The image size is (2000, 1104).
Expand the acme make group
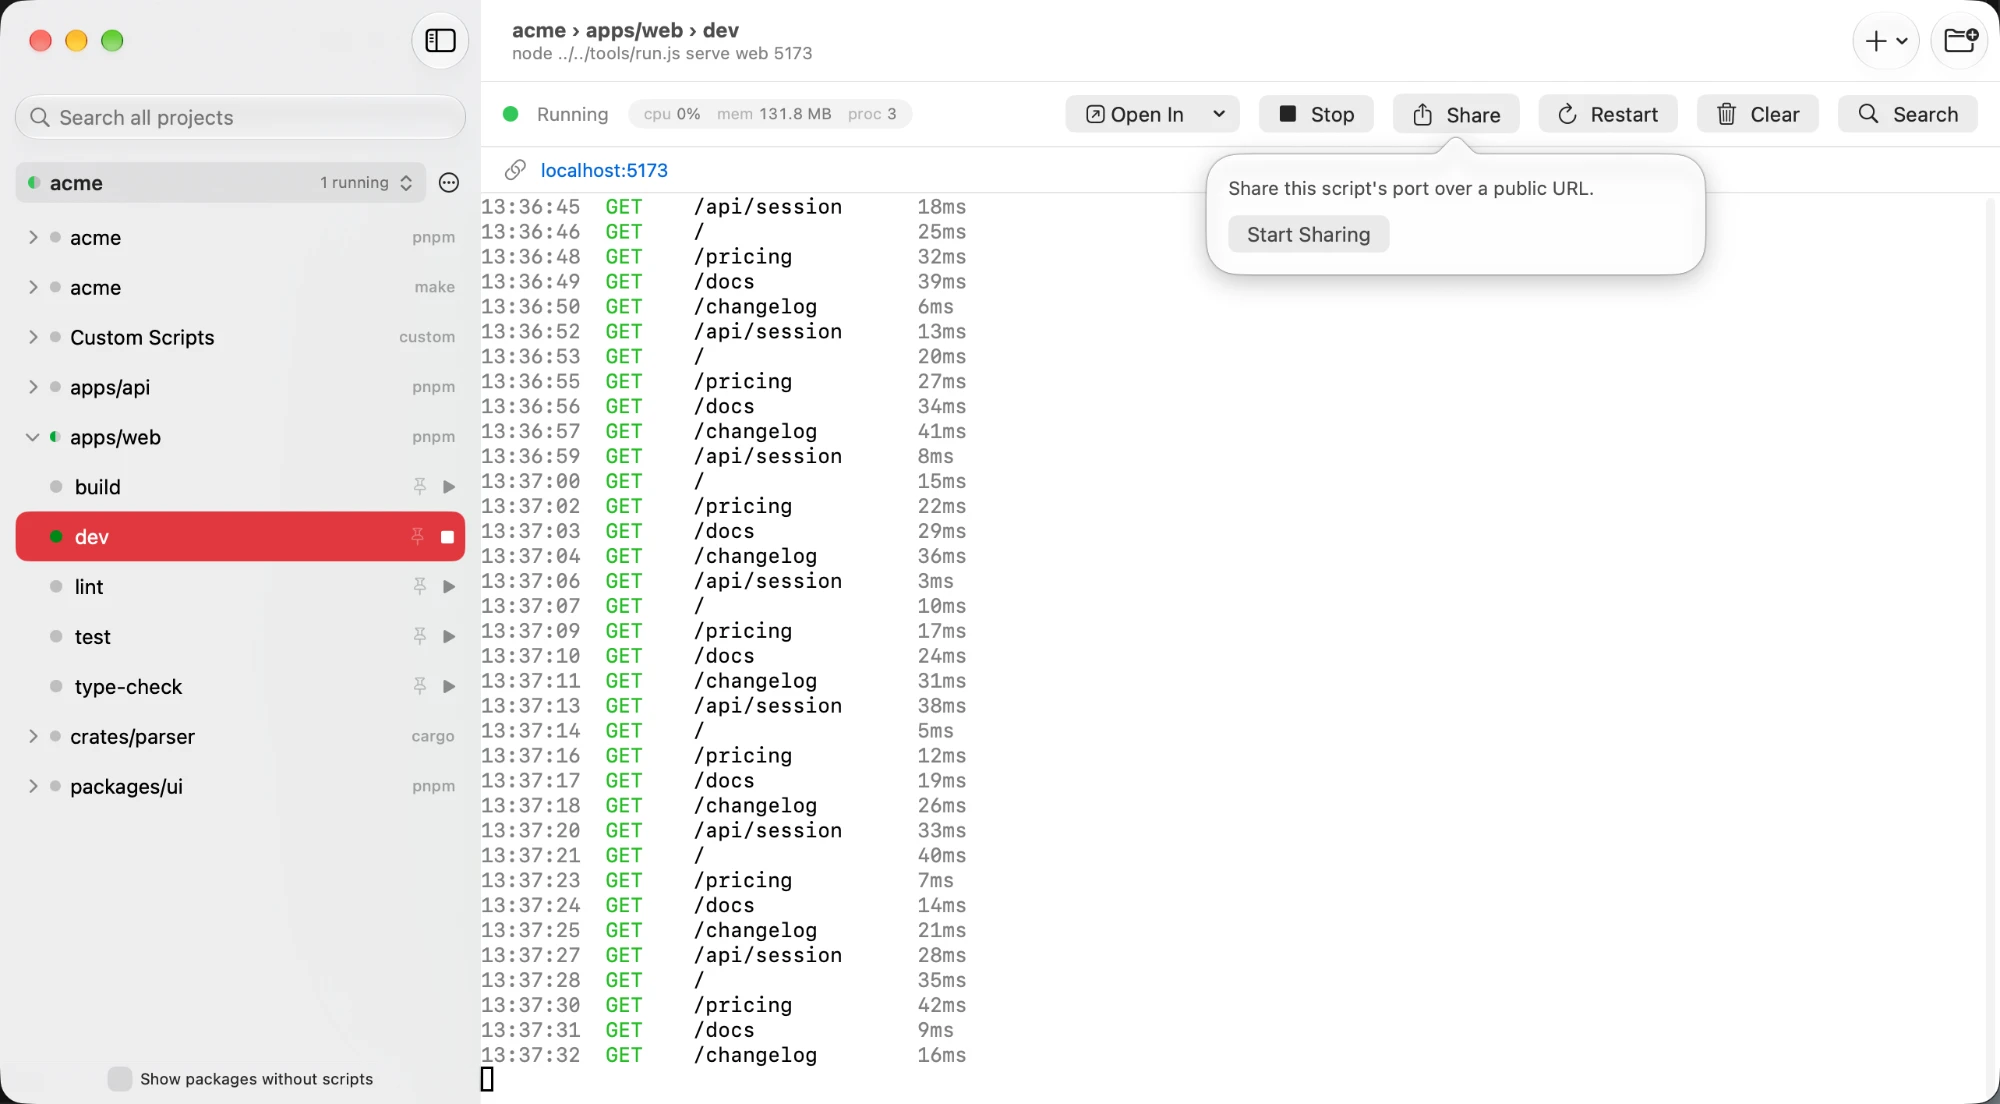(33, 287)
